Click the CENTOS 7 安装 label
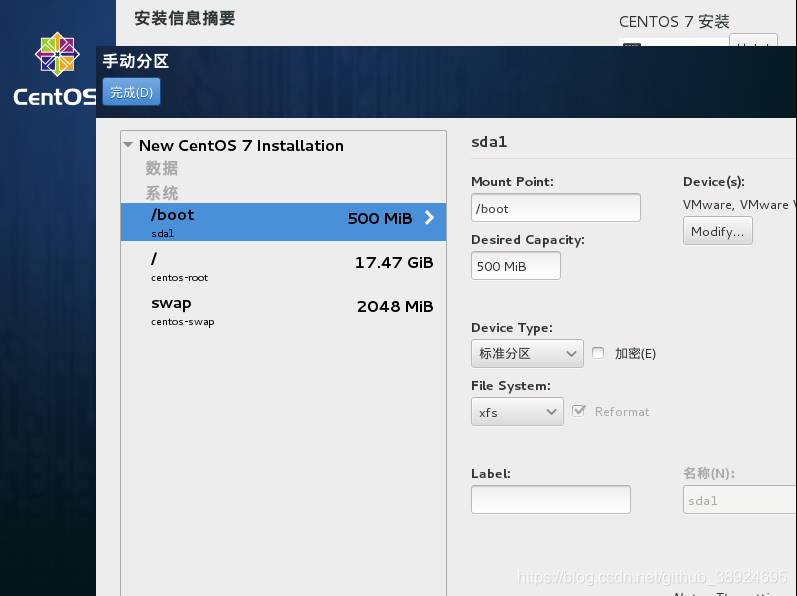797x596 pixels. click(x=674, y=21)
